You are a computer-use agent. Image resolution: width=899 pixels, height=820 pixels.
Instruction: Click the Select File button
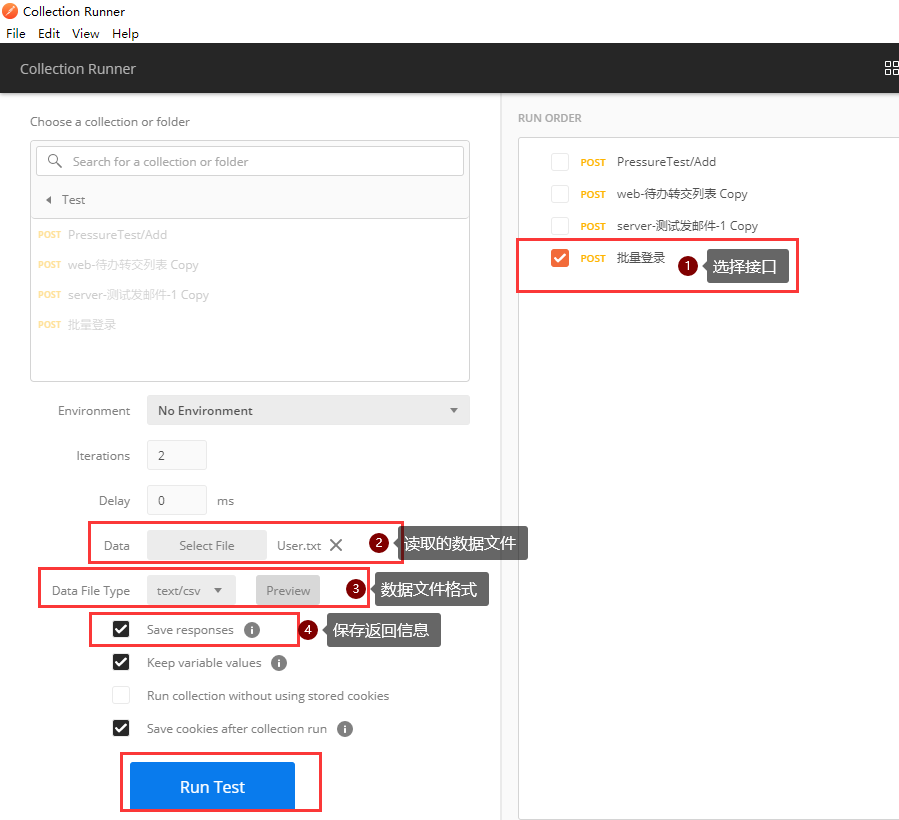click(207, 545)
